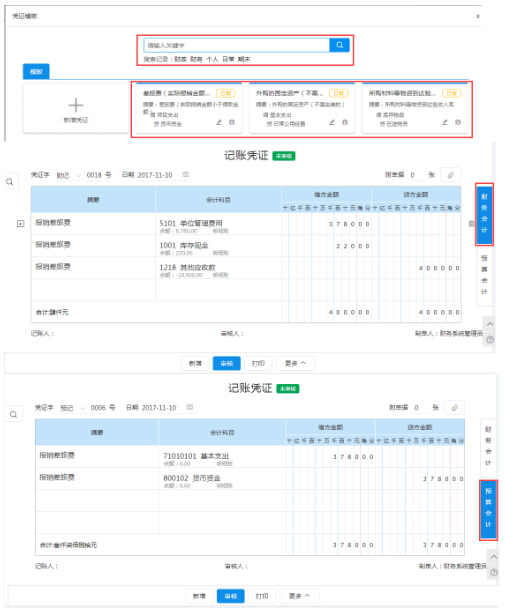Expand the 更多 menu under first voucher

pyautogui.click(x=295, y=363)
